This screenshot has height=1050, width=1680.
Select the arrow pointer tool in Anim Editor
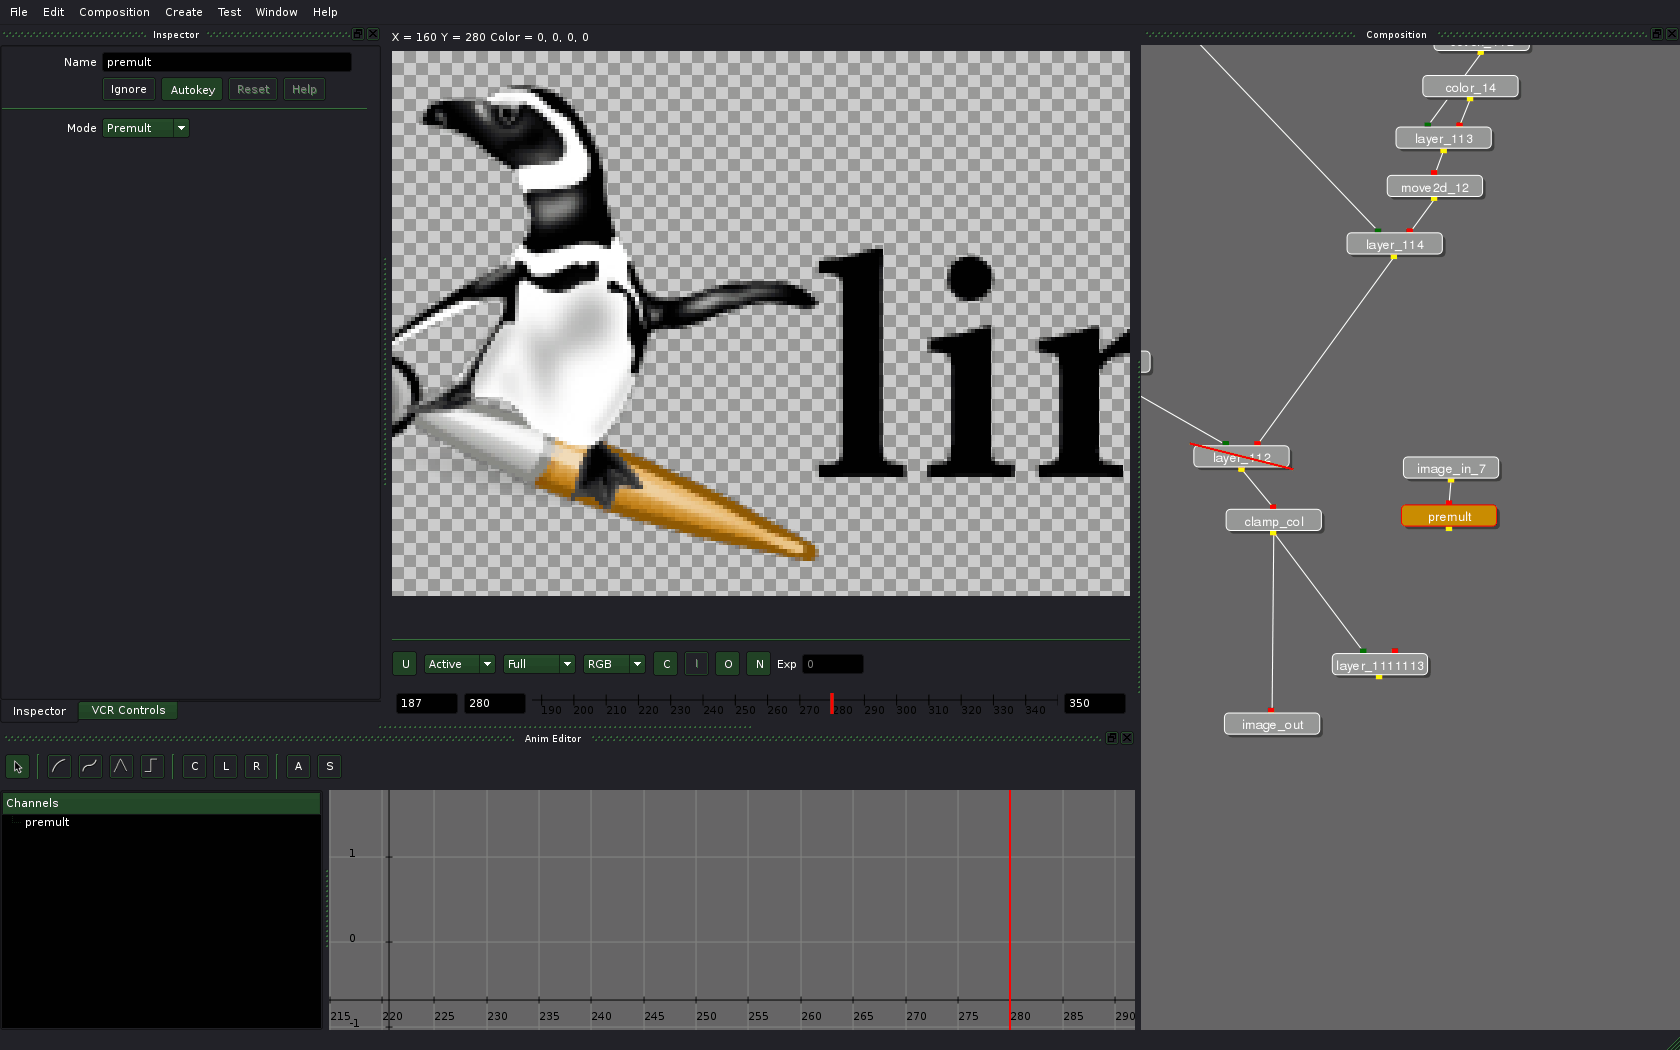[17, 767]
